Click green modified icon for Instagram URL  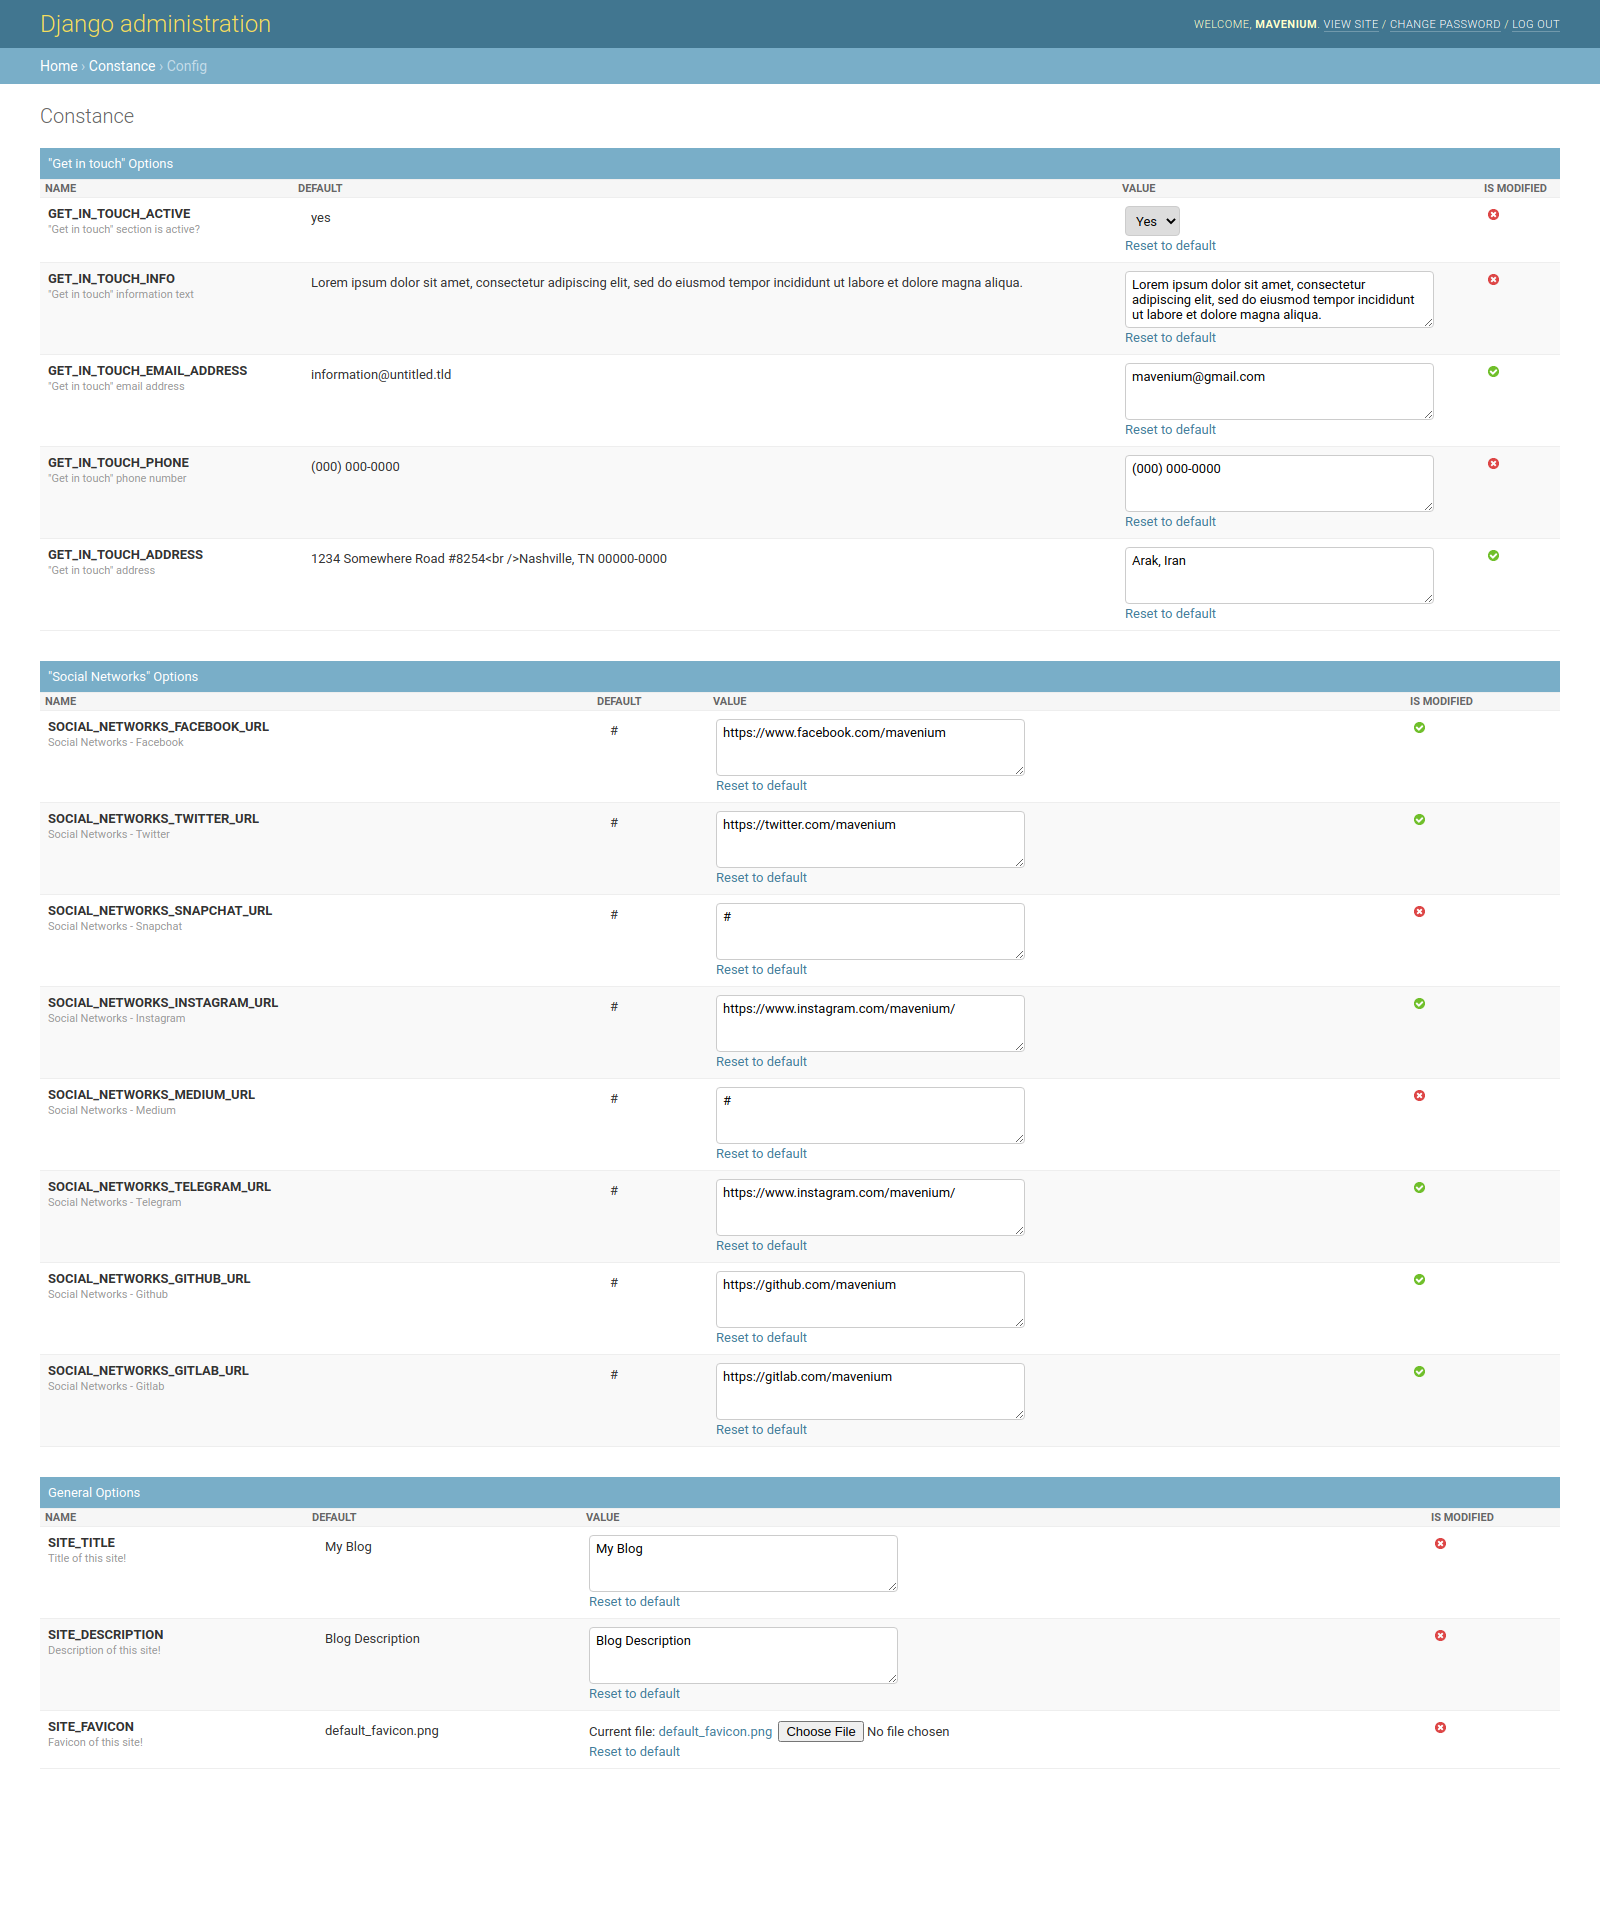(x=1419, y=1004)
